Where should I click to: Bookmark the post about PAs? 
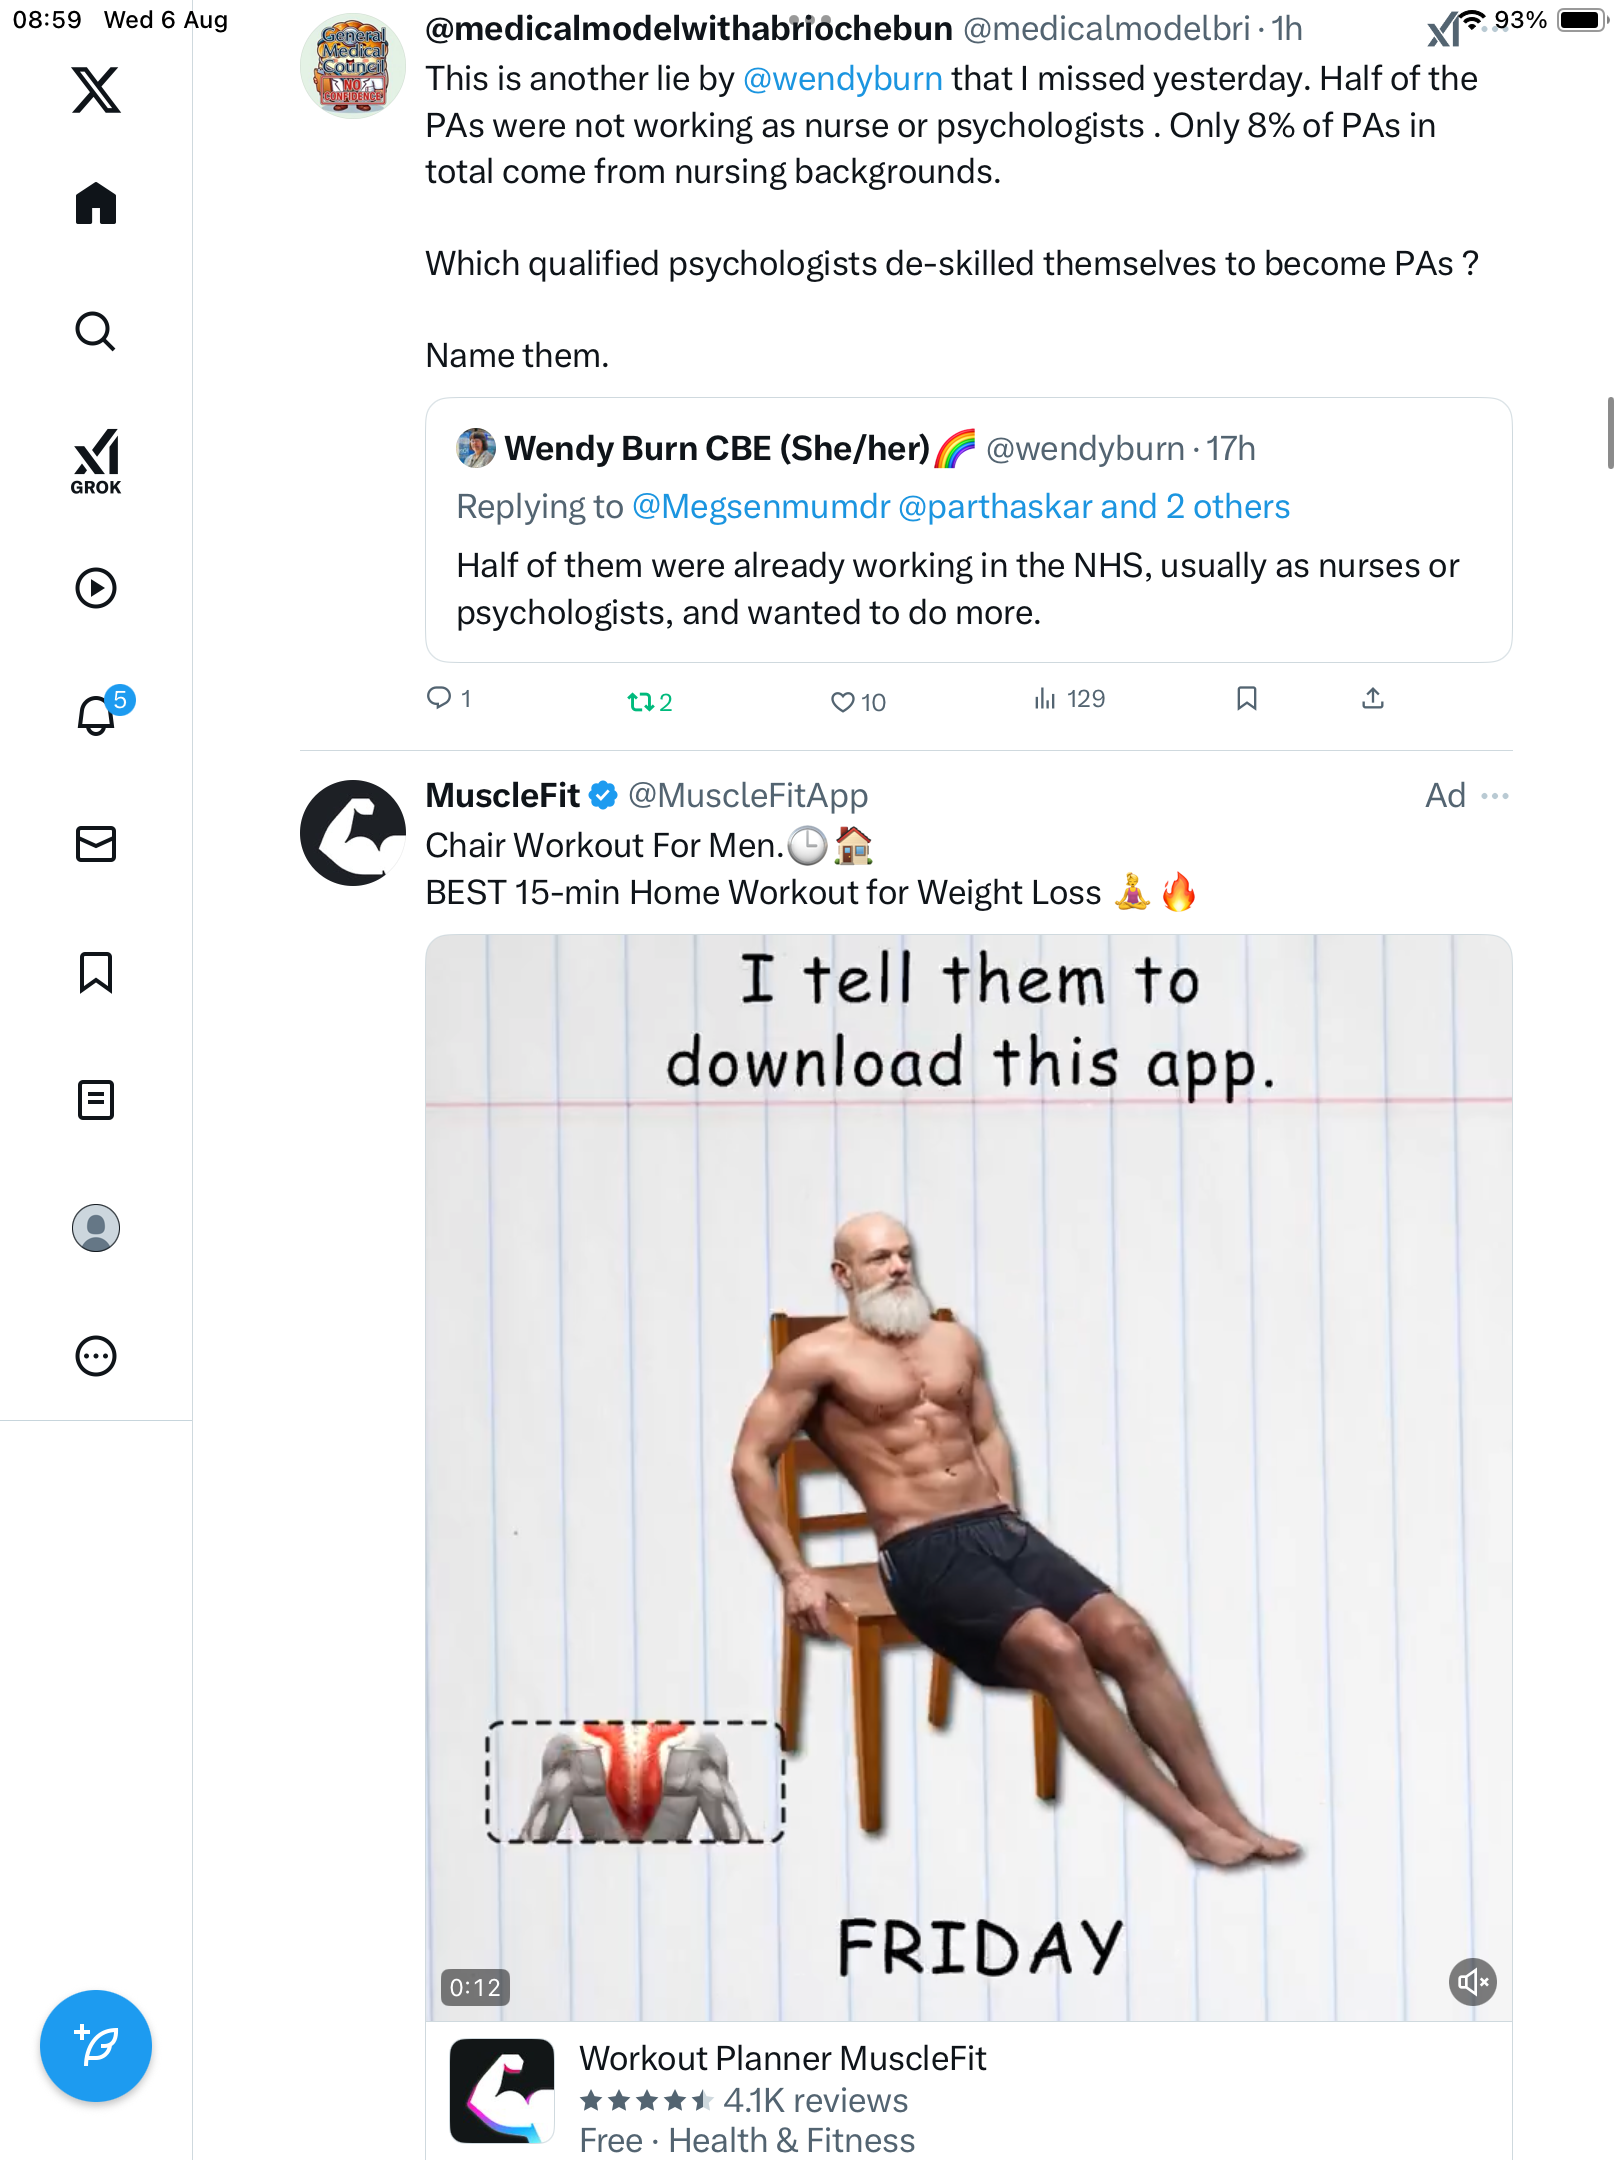tap(1246, 698)
